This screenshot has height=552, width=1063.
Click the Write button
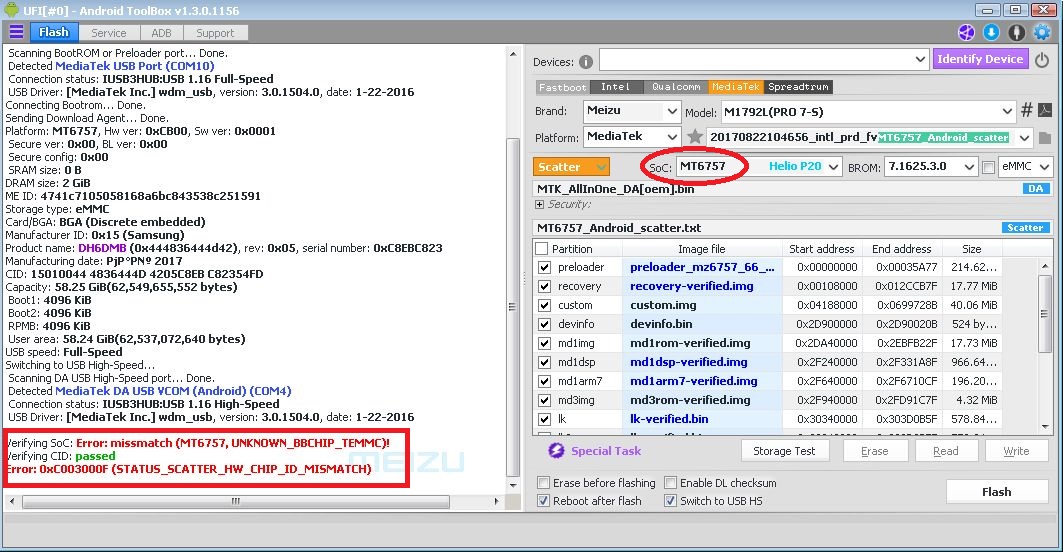point(1016,451)
